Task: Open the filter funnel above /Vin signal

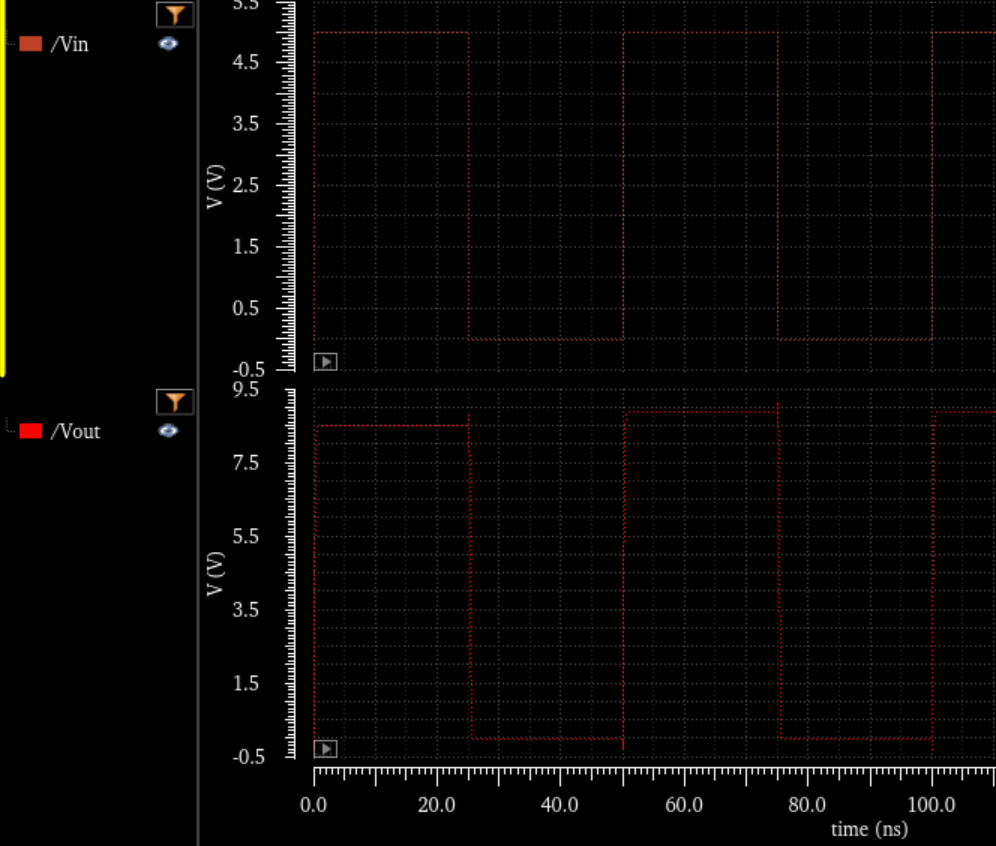Action: pyautogui.click(x=176, y=14)
